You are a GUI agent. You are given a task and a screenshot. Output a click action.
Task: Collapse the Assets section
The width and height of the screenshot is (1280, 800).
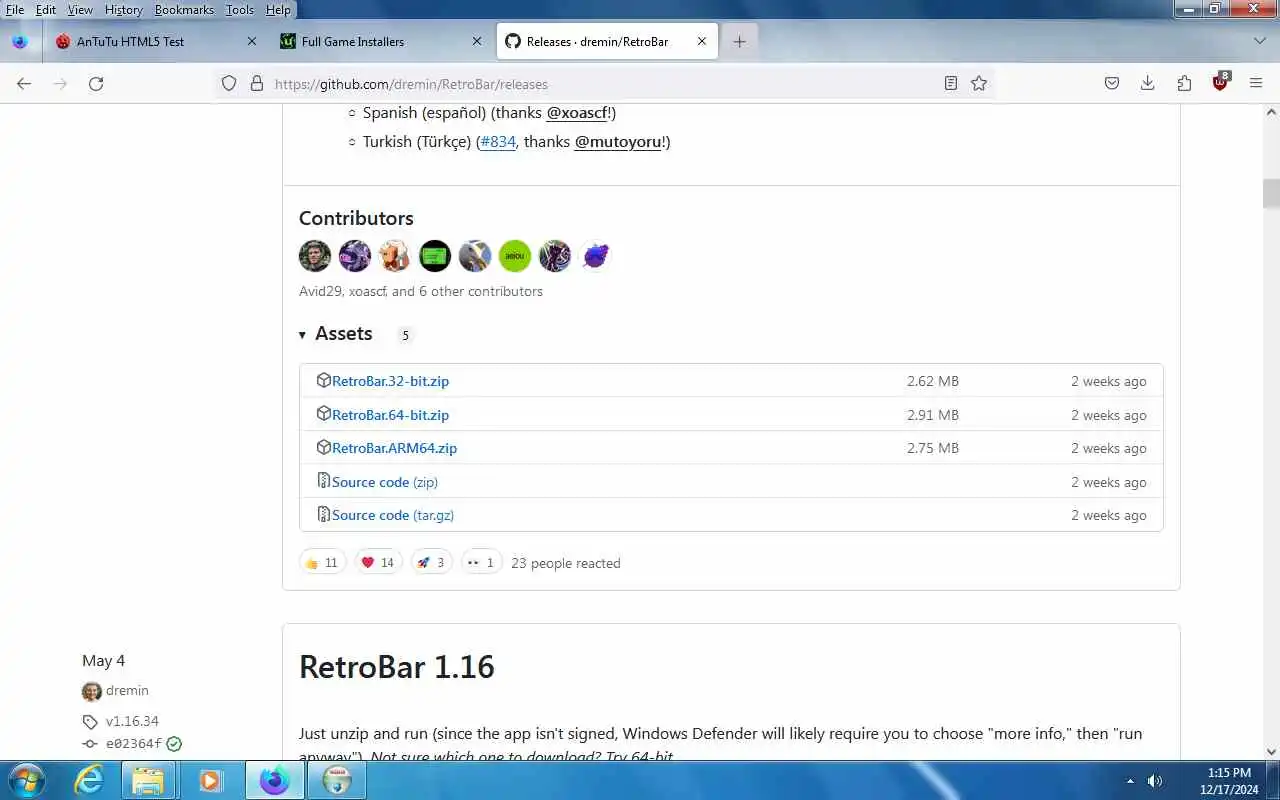click(337, 334)
